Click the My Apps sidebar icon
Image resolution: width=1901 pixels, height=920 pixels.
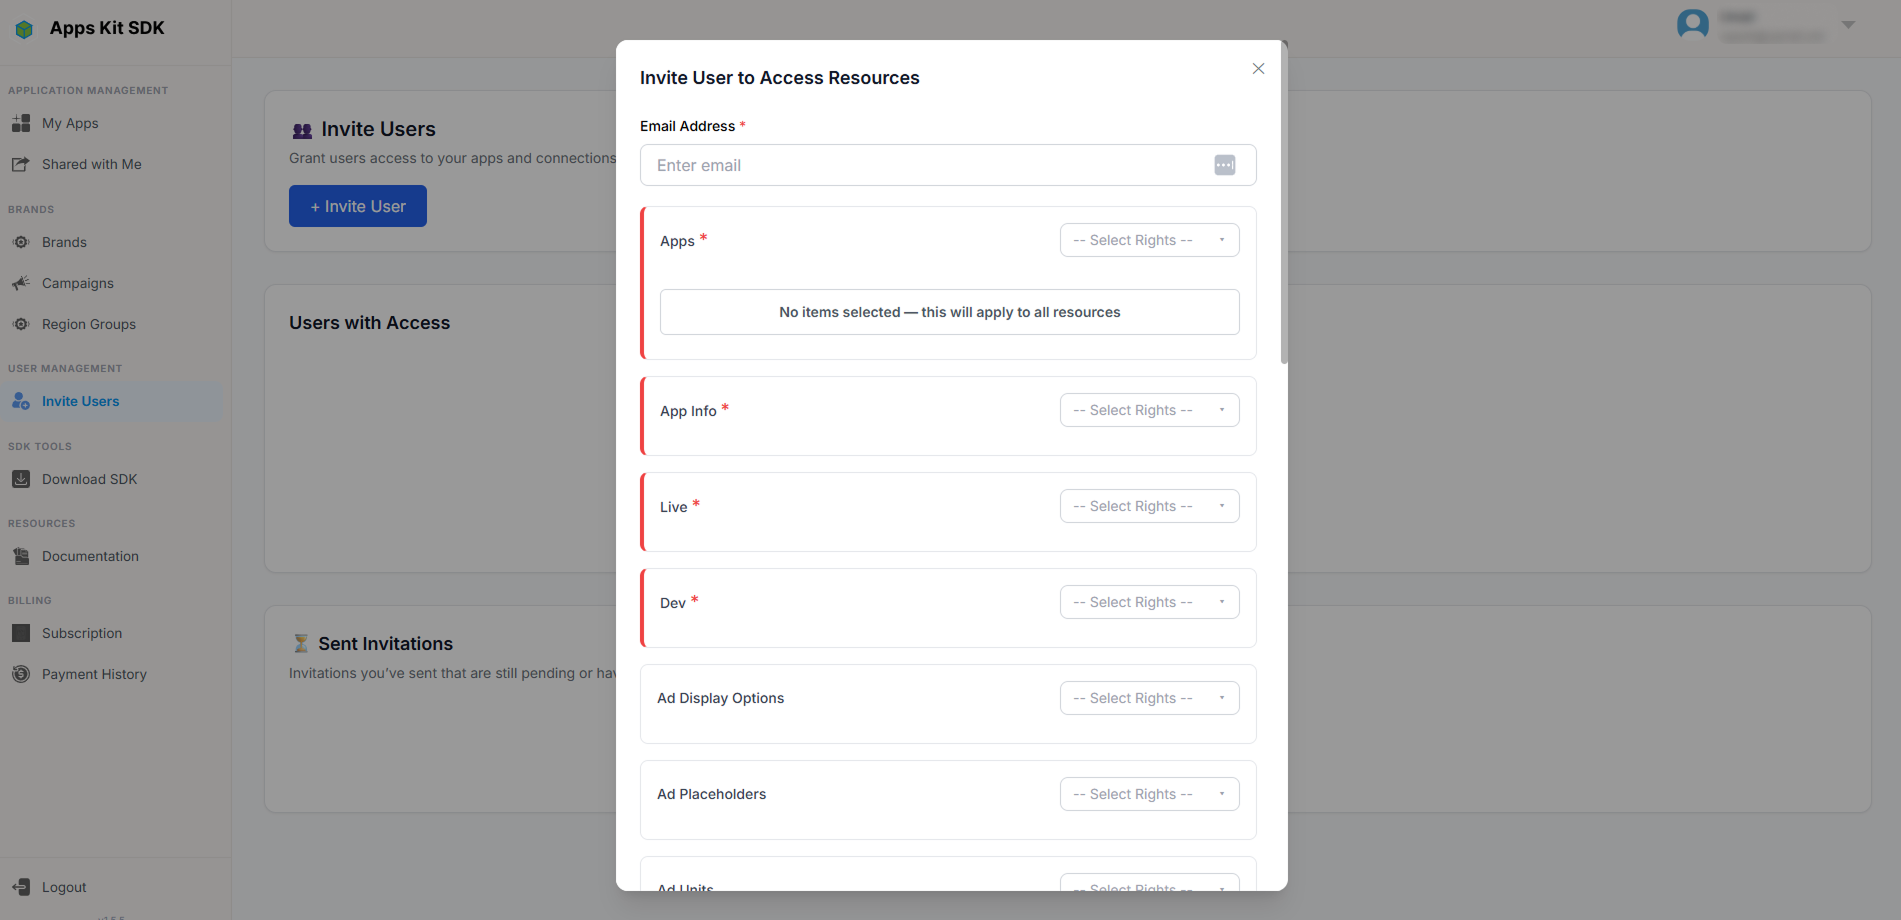[21, 123]
